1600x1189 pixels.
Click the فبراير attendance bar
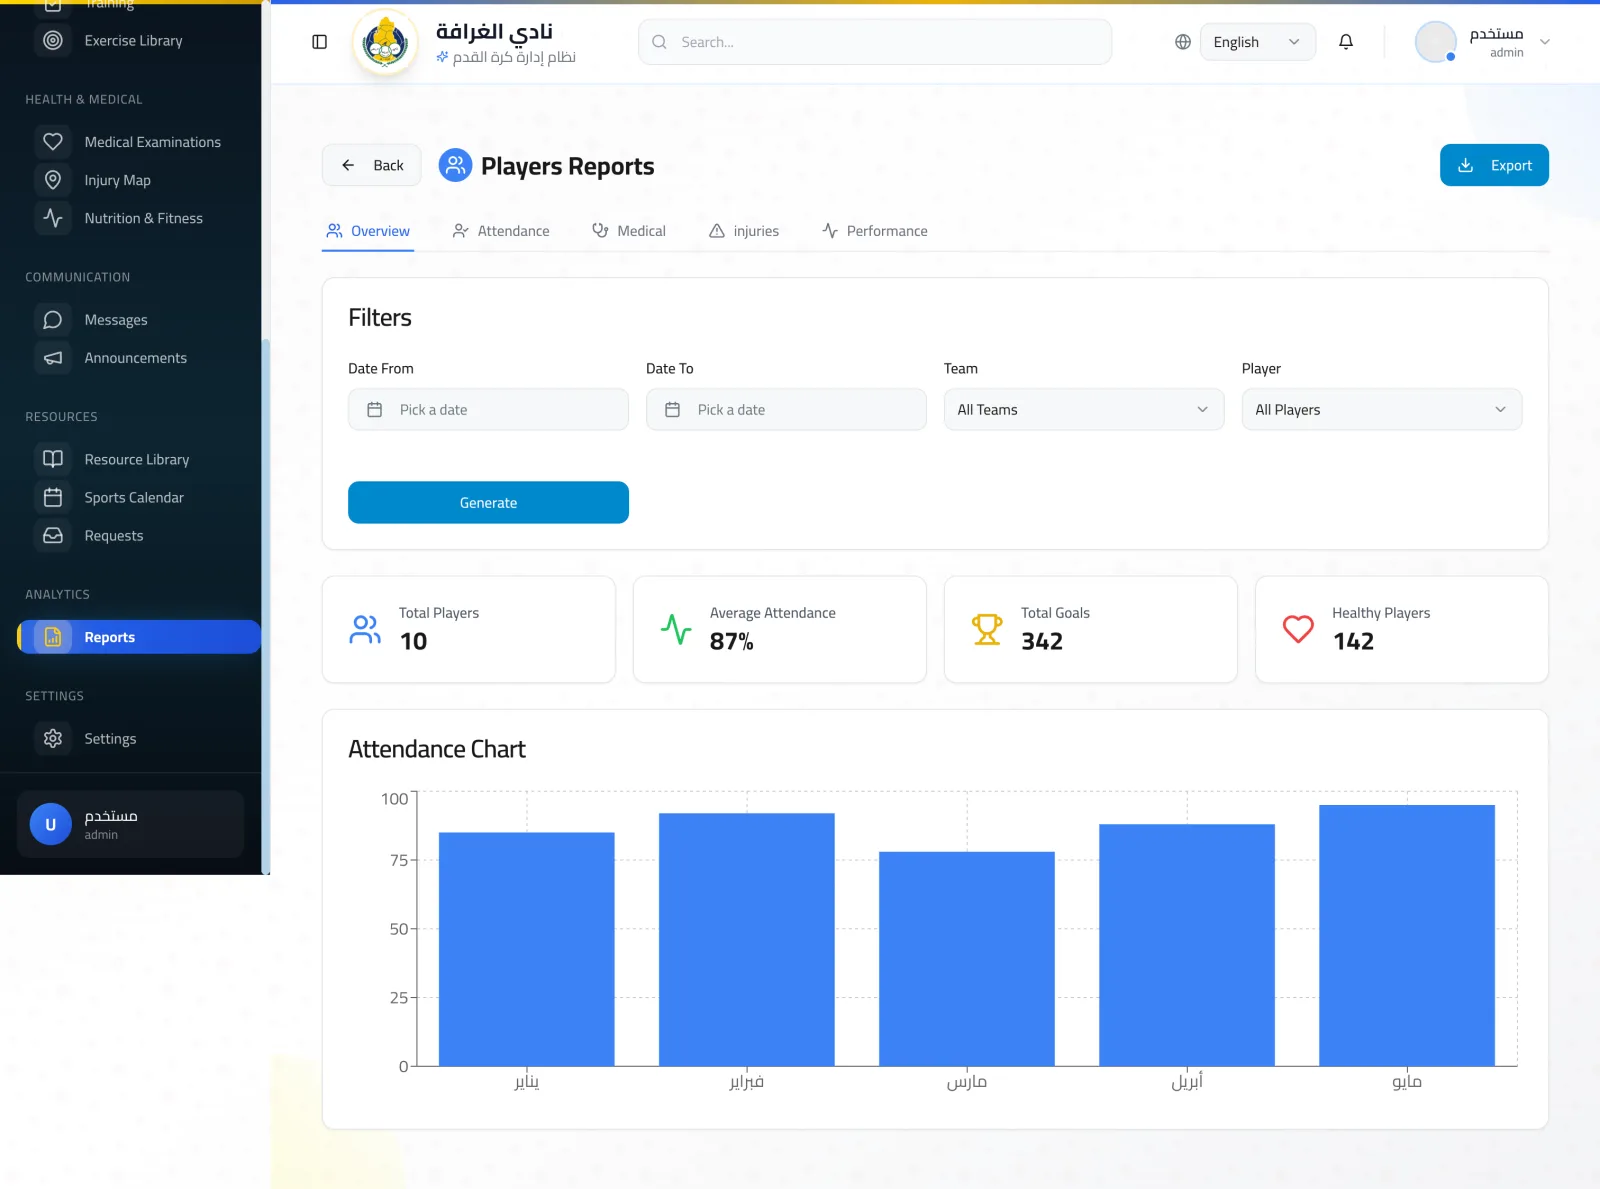[x=747, y=940]
